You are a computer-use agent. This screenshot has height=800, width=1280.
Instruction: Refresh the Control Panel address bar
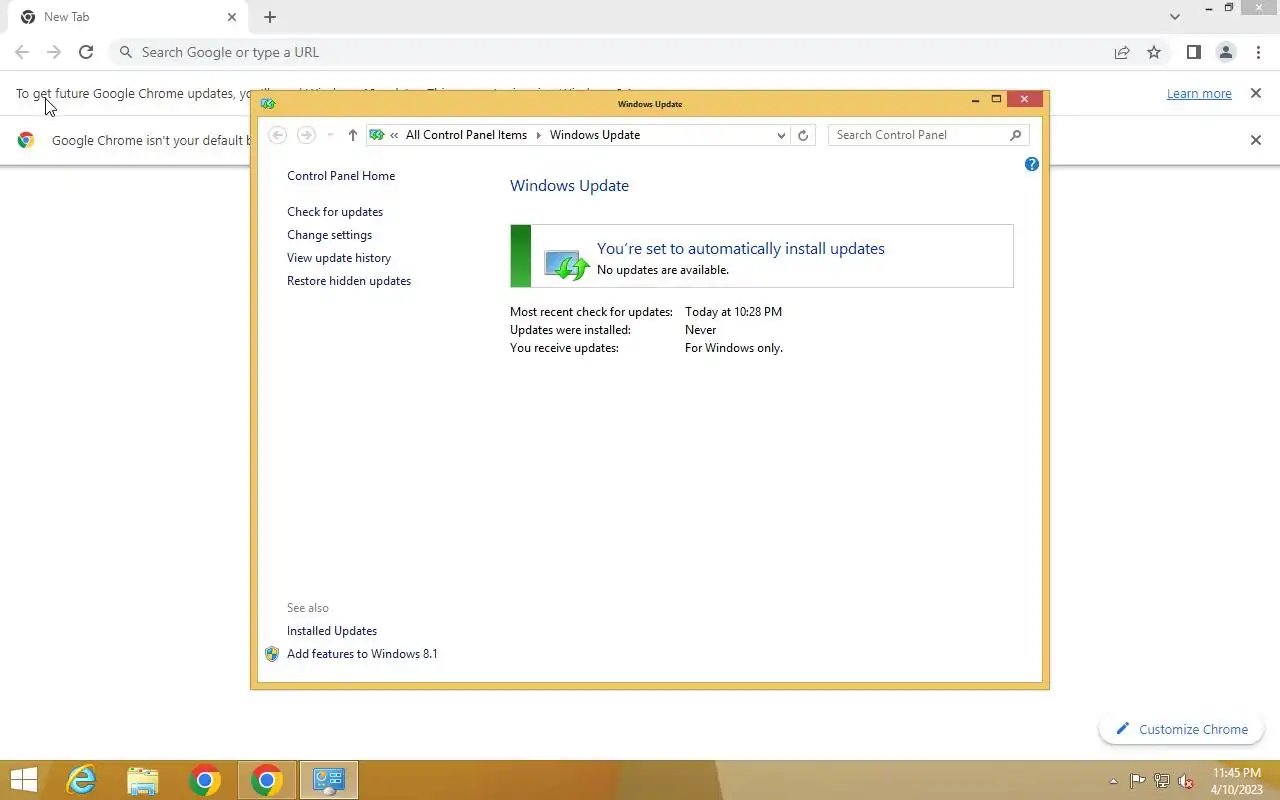pyautogui.click(x=803, y=135)
